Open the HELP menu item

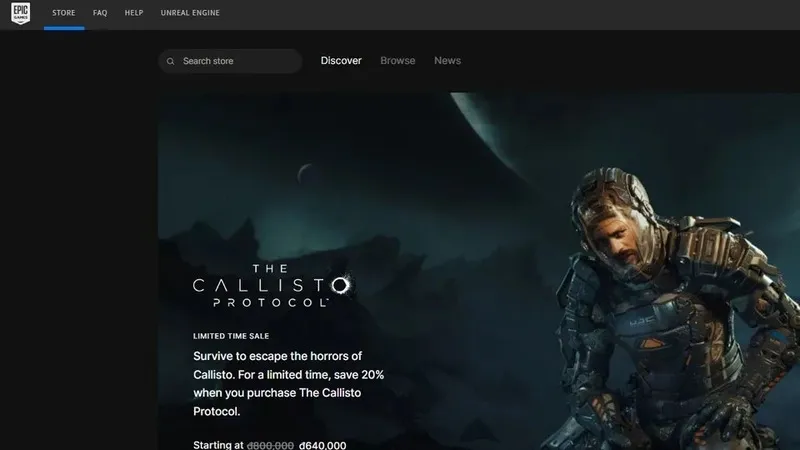point(133,13)
